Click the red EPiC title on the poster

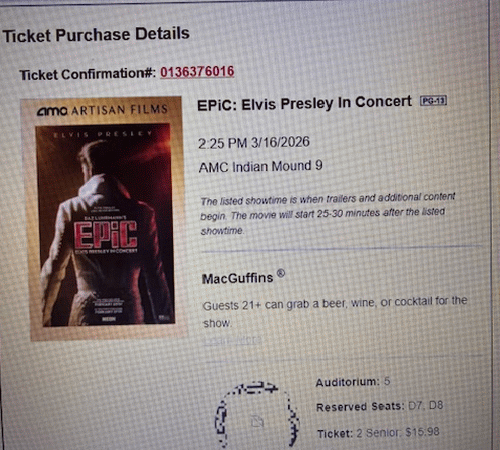point(105,234)
